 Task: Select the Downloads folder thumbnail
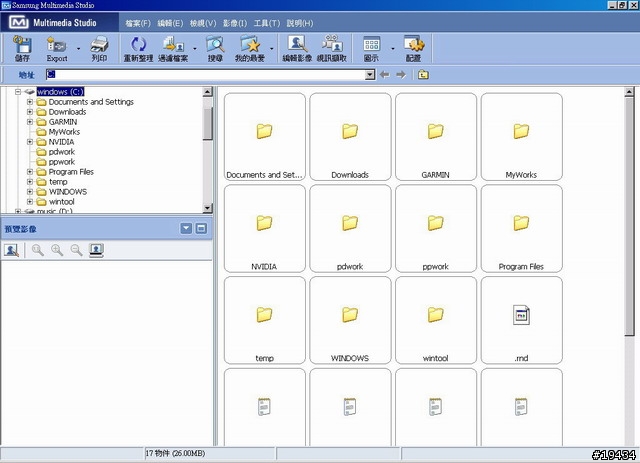(350, 137)
